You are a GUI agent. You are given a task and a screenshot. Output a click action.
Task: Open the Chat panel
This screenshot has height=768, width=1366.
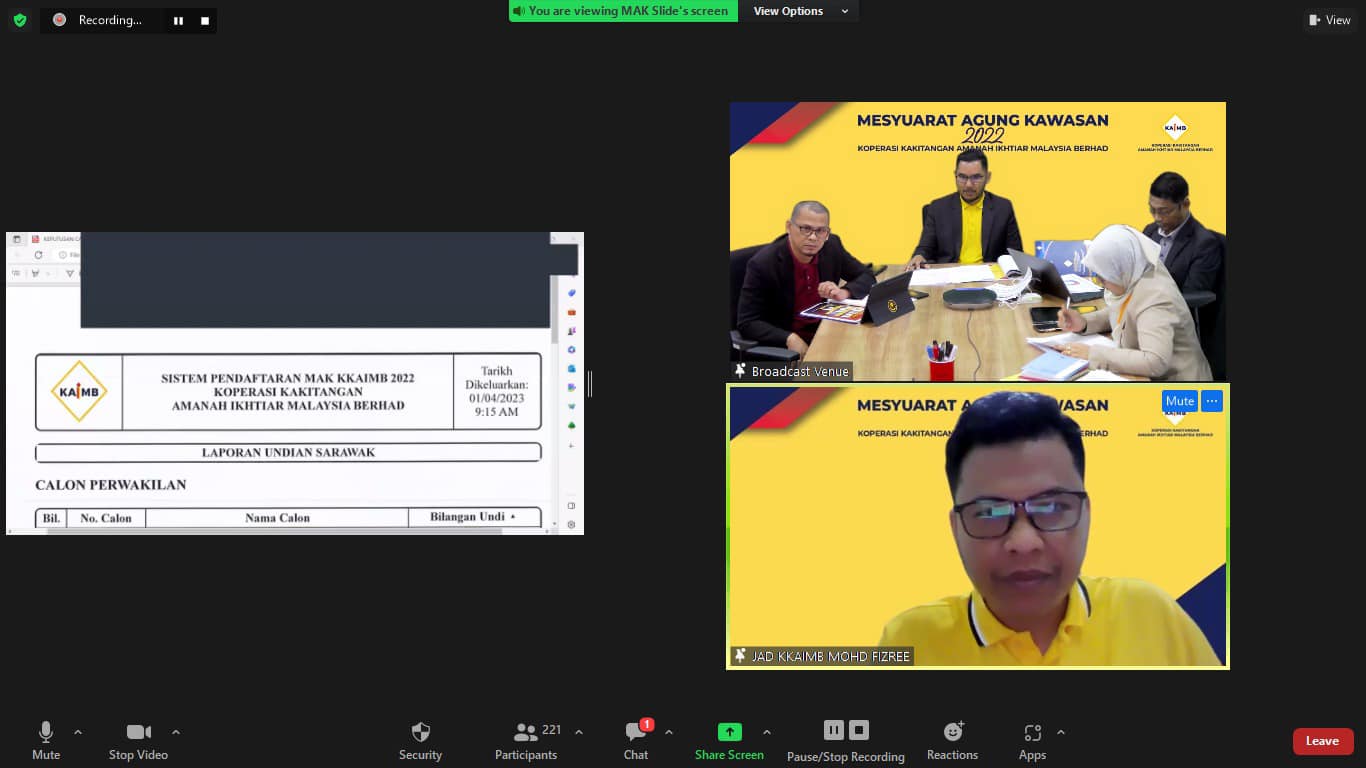pyautogui.click(x=636, y=741)
